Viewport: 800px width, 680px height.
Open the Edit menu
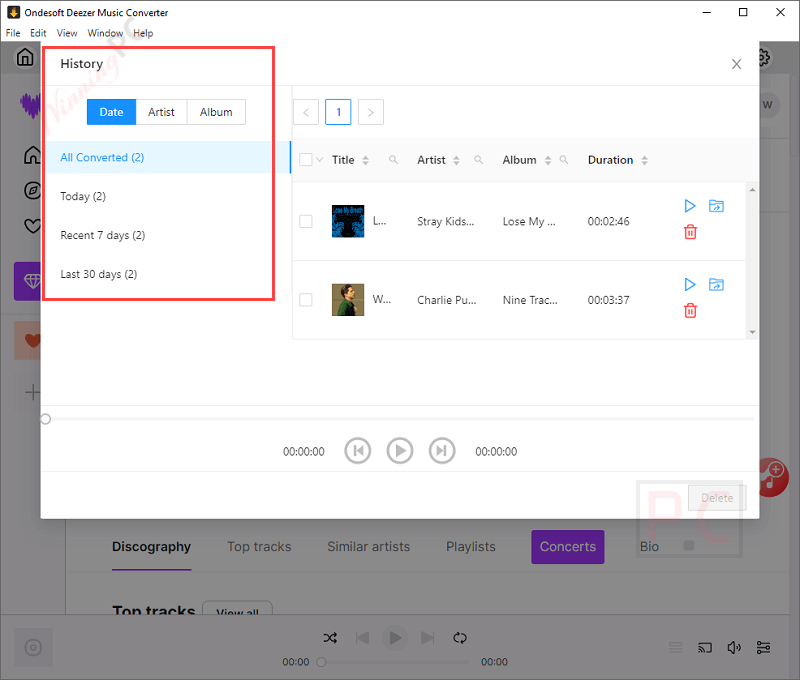tap(38, 33)
